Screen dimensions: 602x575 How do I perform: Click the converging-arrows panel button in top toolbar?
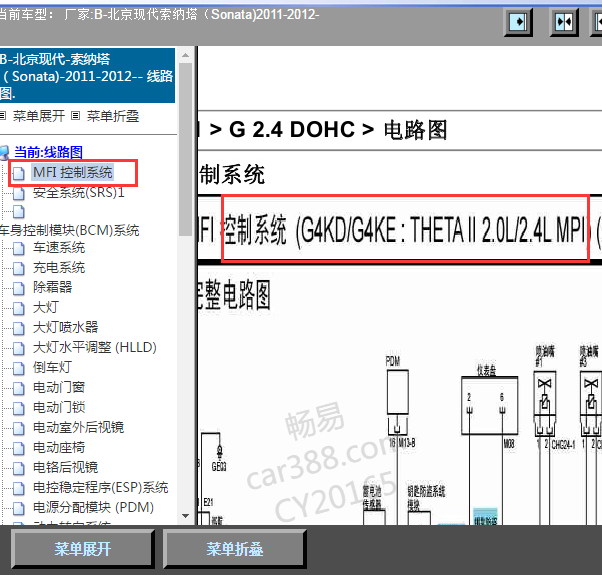click(x=564, y=22)
